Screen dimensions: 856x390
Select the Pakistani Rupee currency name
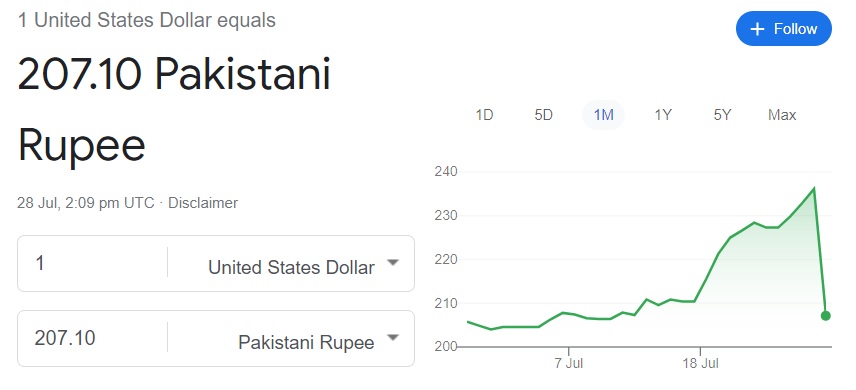pos(306,342)
